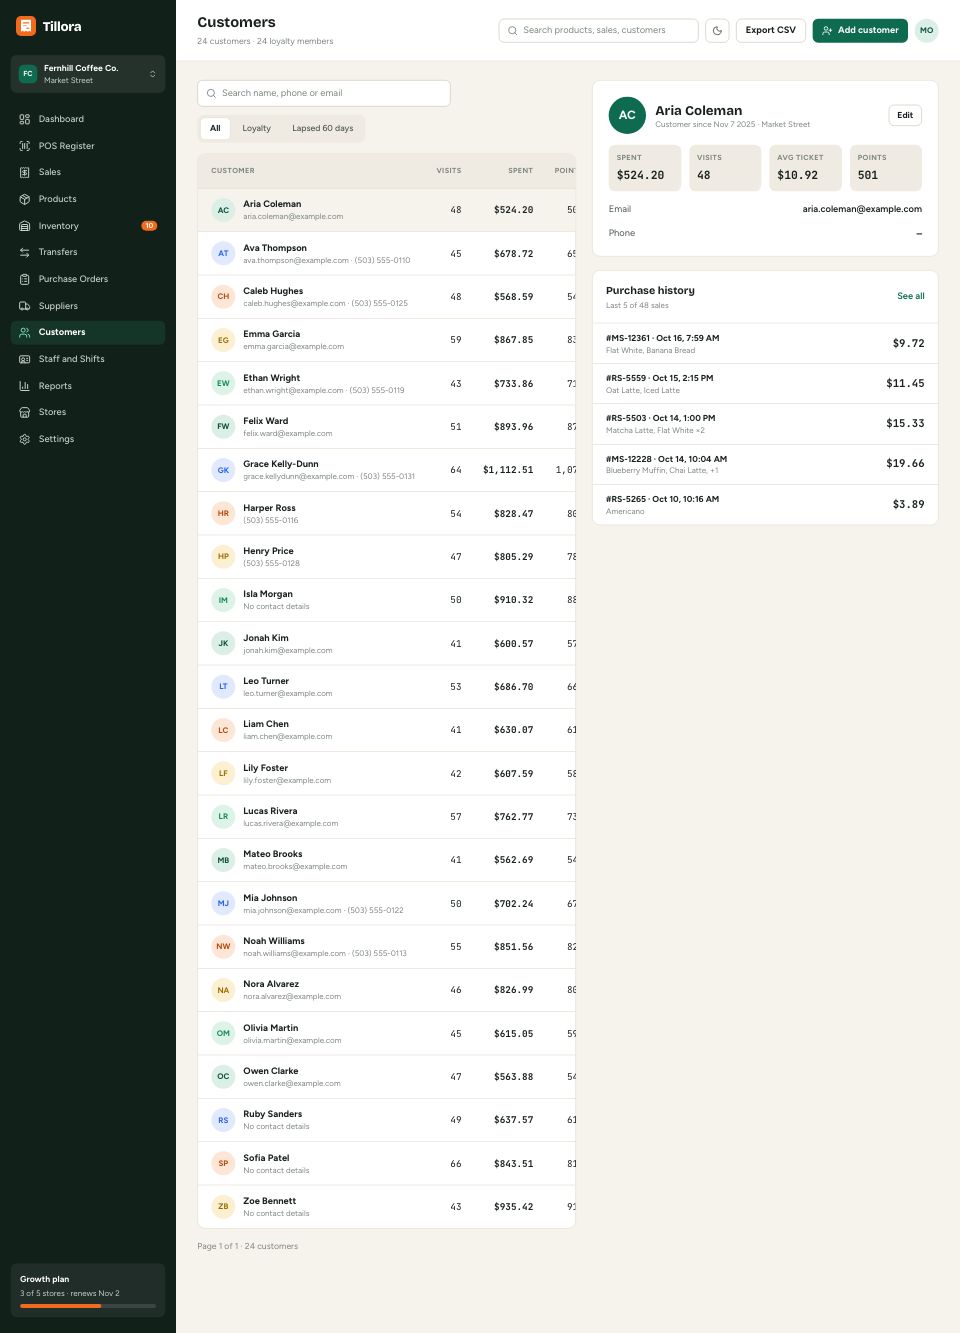Click the ZB avatar for Zoe Bennett

point(223,1206)
